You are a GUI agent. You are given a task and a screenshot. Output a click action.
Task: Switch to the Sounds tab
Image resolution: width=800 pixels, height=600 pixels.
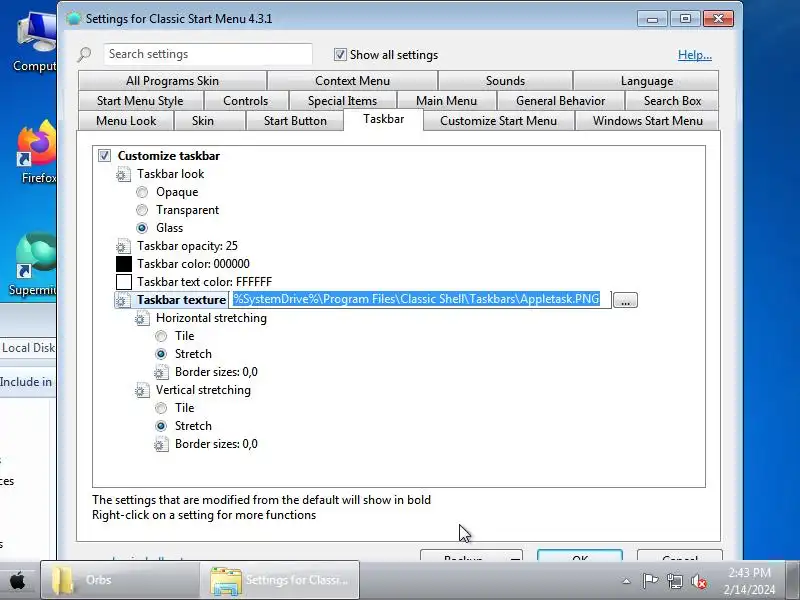(x=505, y=81)
